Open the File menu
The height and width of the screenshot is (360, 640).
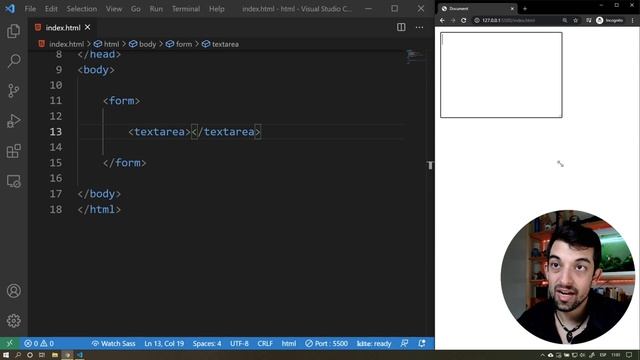click(x=30, y=9)
